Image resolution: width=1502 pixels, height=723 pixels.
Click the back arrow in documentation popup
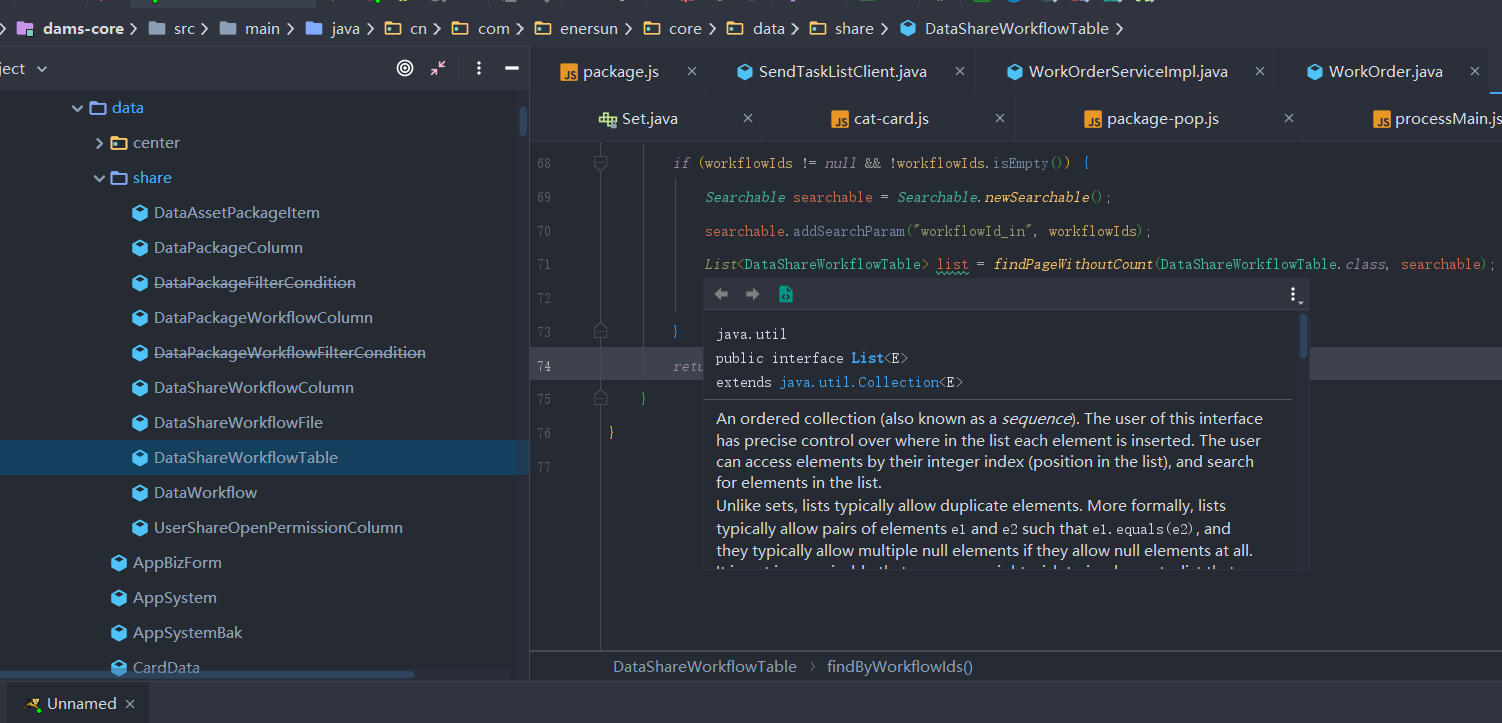pos(721,294)
